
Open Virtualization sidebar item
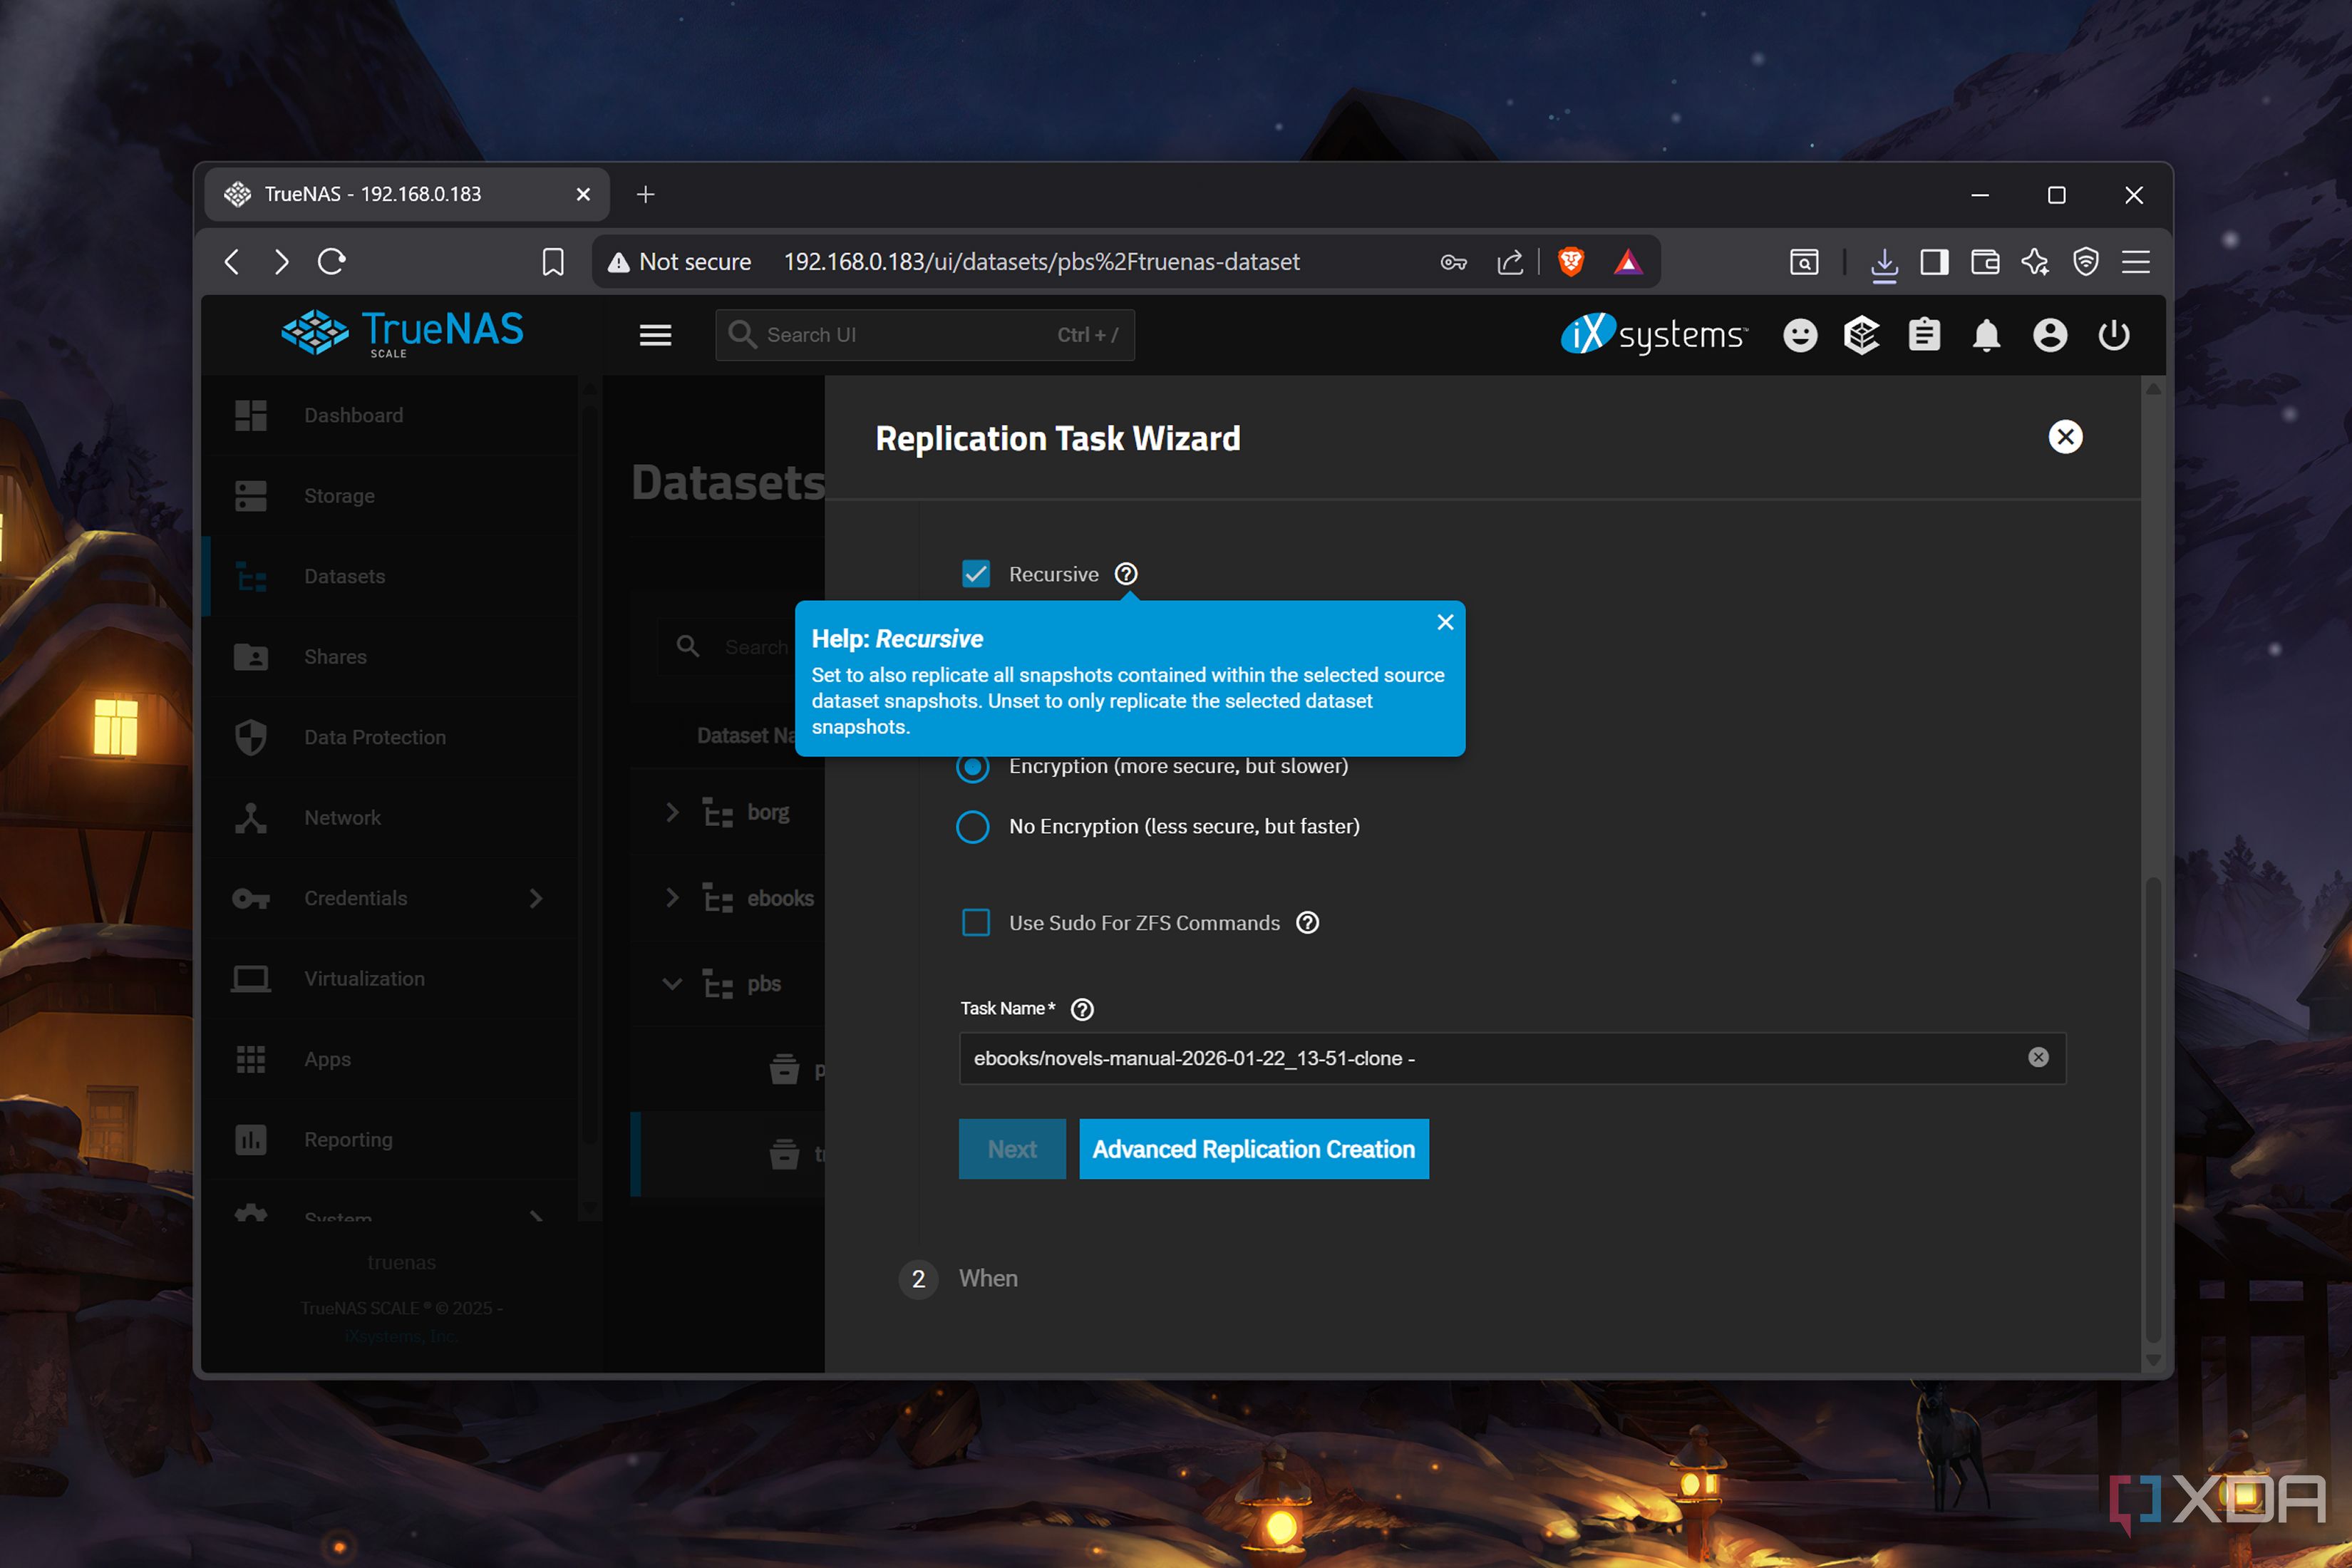click(x=390, y=979)
